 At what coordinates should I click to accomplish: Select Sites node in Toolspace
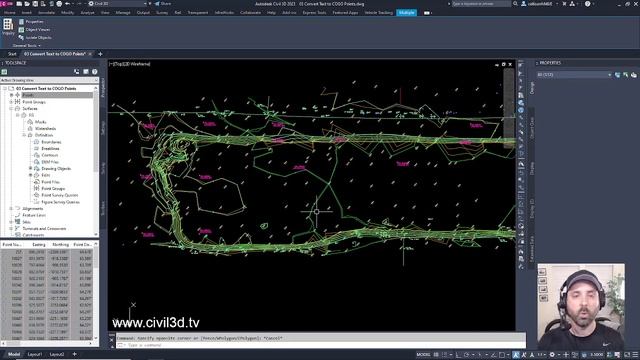tap(27, 222)
